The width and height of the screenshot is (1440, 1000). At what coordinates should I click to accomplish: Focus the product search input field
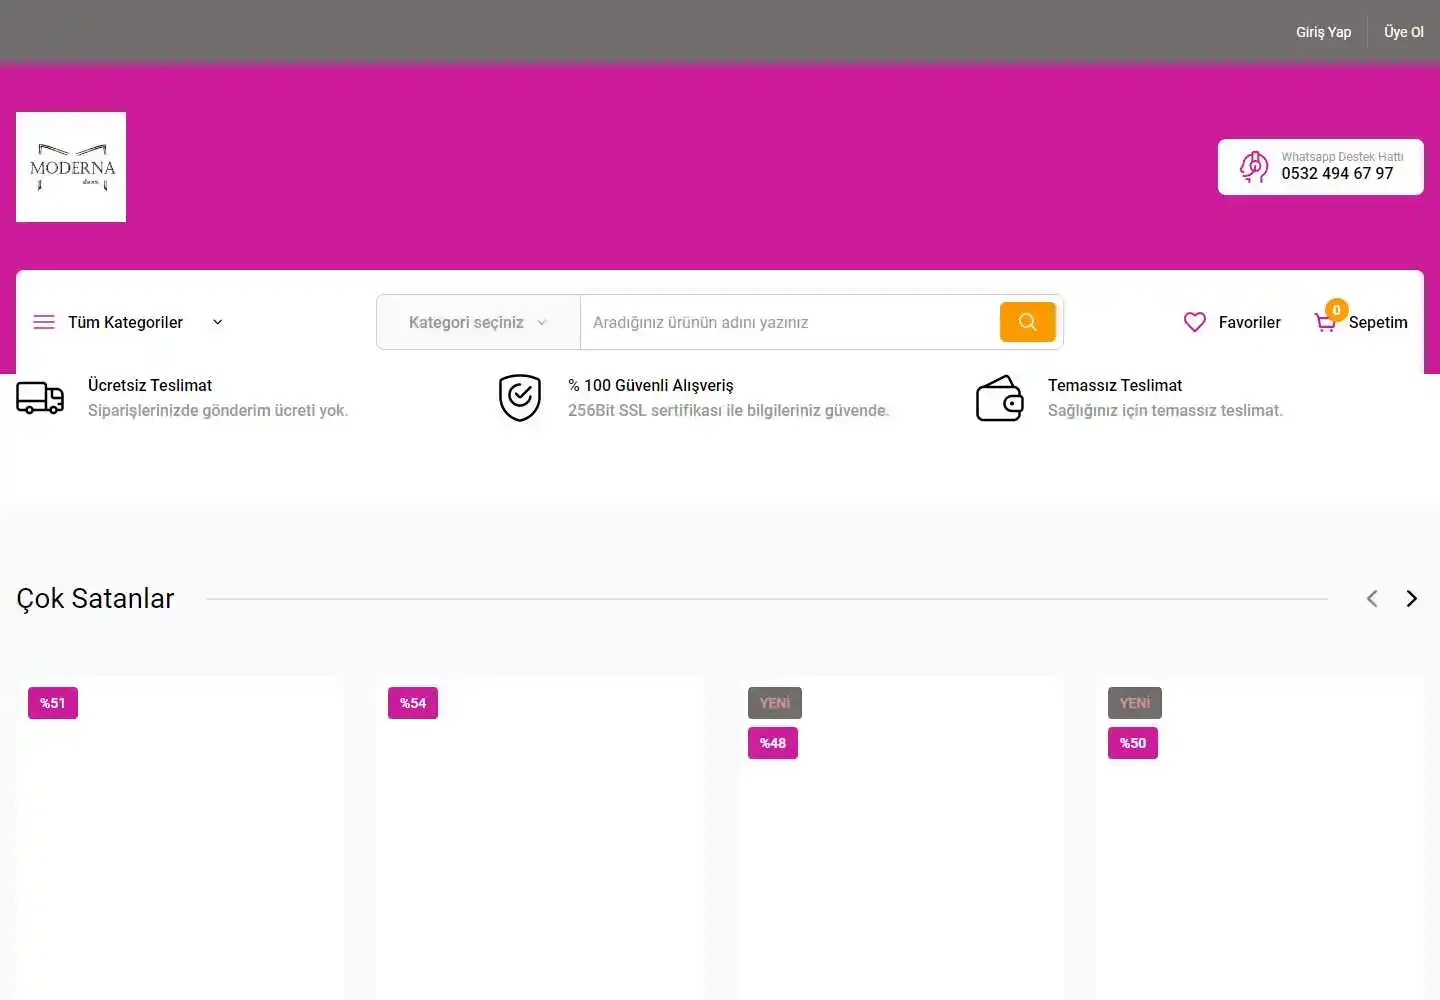coord(790,322)
